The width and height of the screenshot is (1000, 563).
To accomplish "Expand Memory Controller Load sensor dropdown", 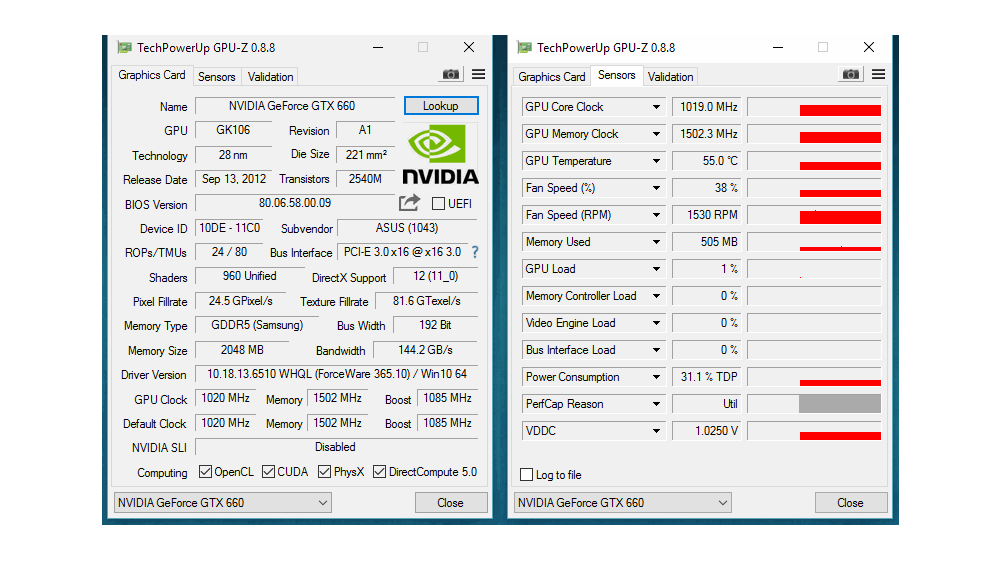I will click(656, 296).
